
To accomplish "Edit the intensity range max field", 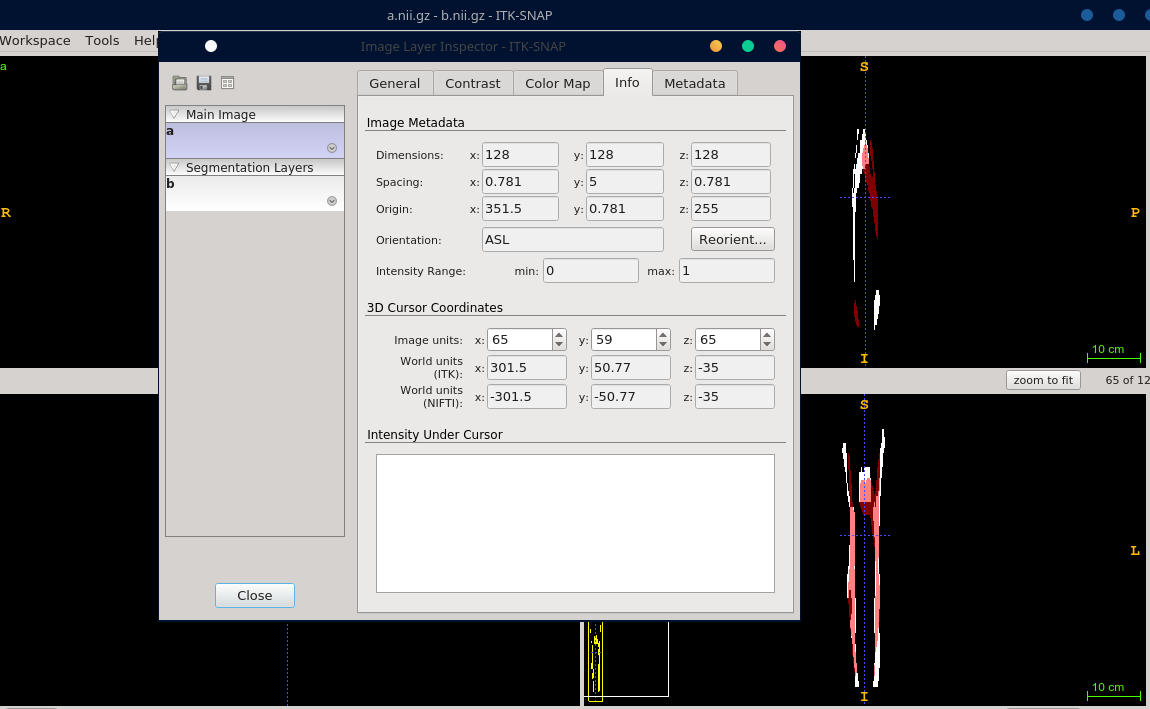I will [727, 270].
